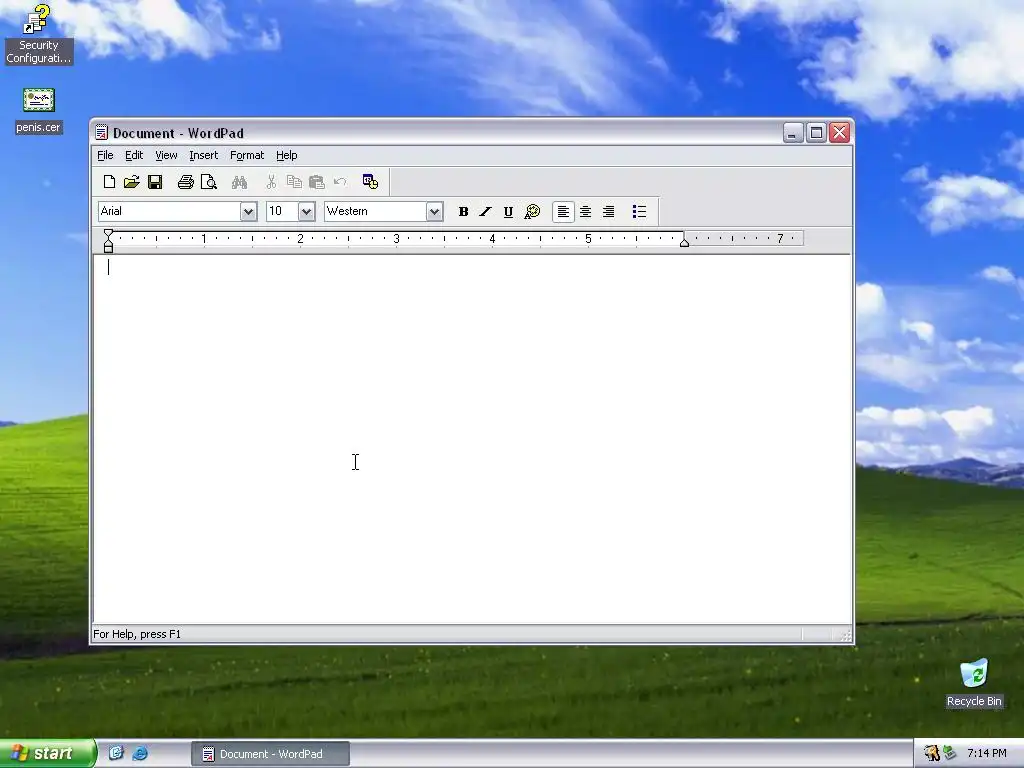Select Security Configuration desktop shortcut
This screenshot has height=768, width=1024.
point(39,34)
